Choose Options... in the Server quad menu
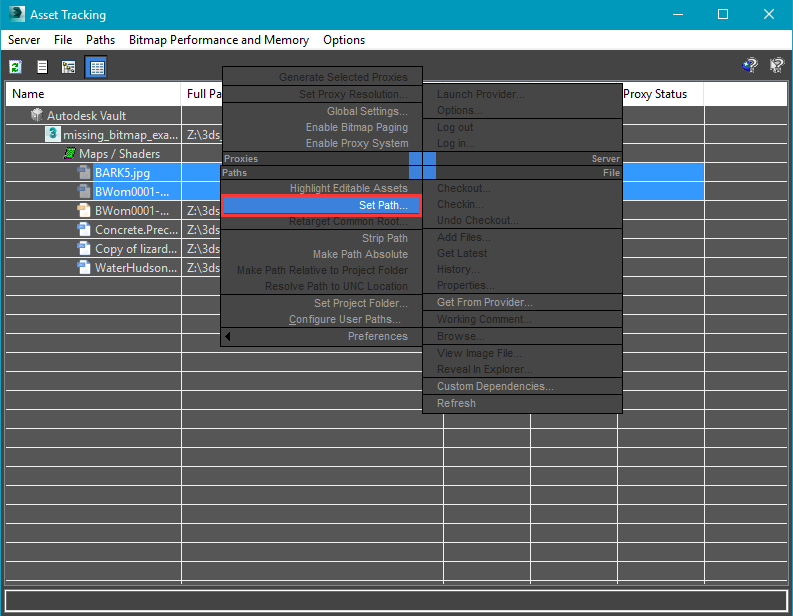The height and width of the screenshot is (616, 793). 459,110
